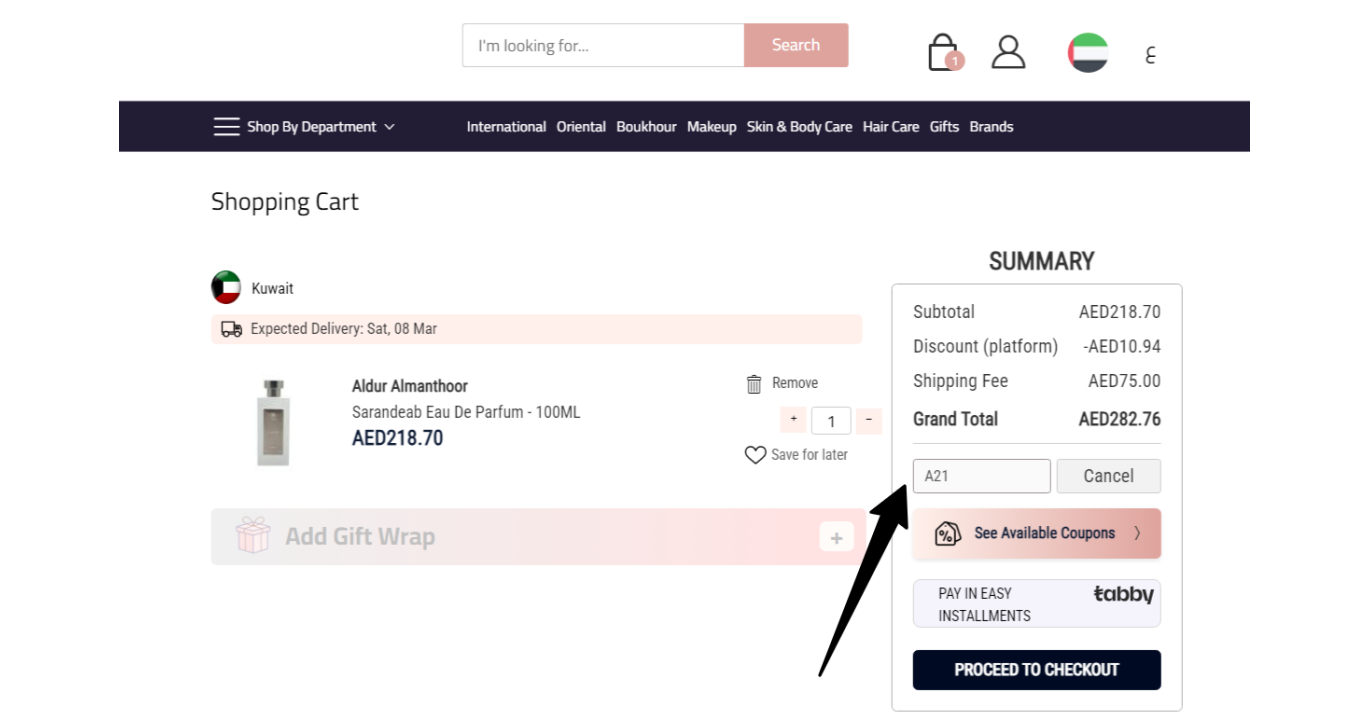
Task: Increase quantity with the plus button
Action: point(793,419)
